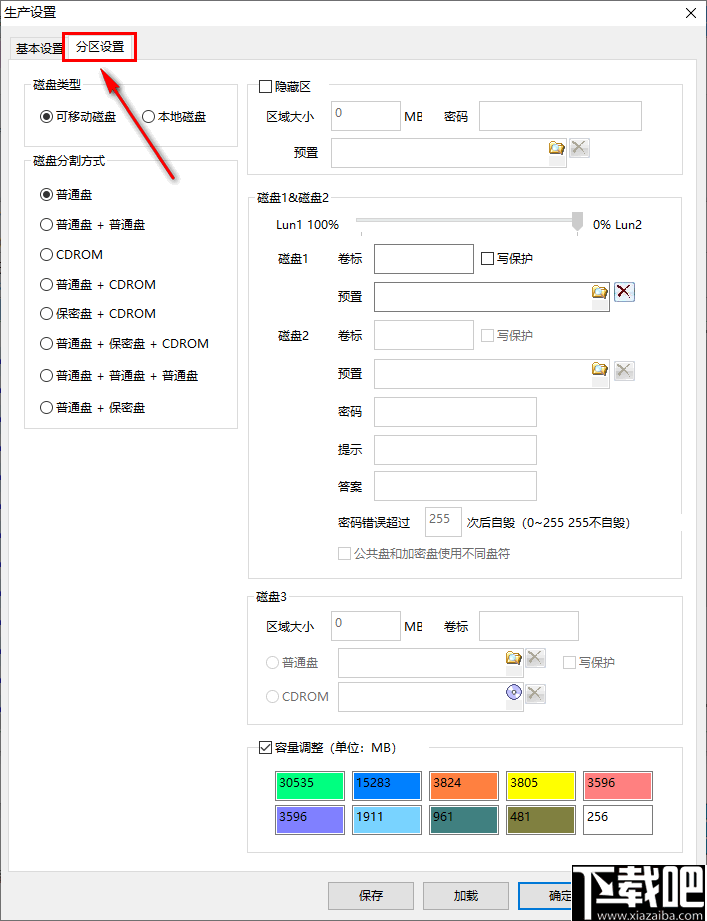Click the light blue 1911 capacity swatch

(386, 819)
